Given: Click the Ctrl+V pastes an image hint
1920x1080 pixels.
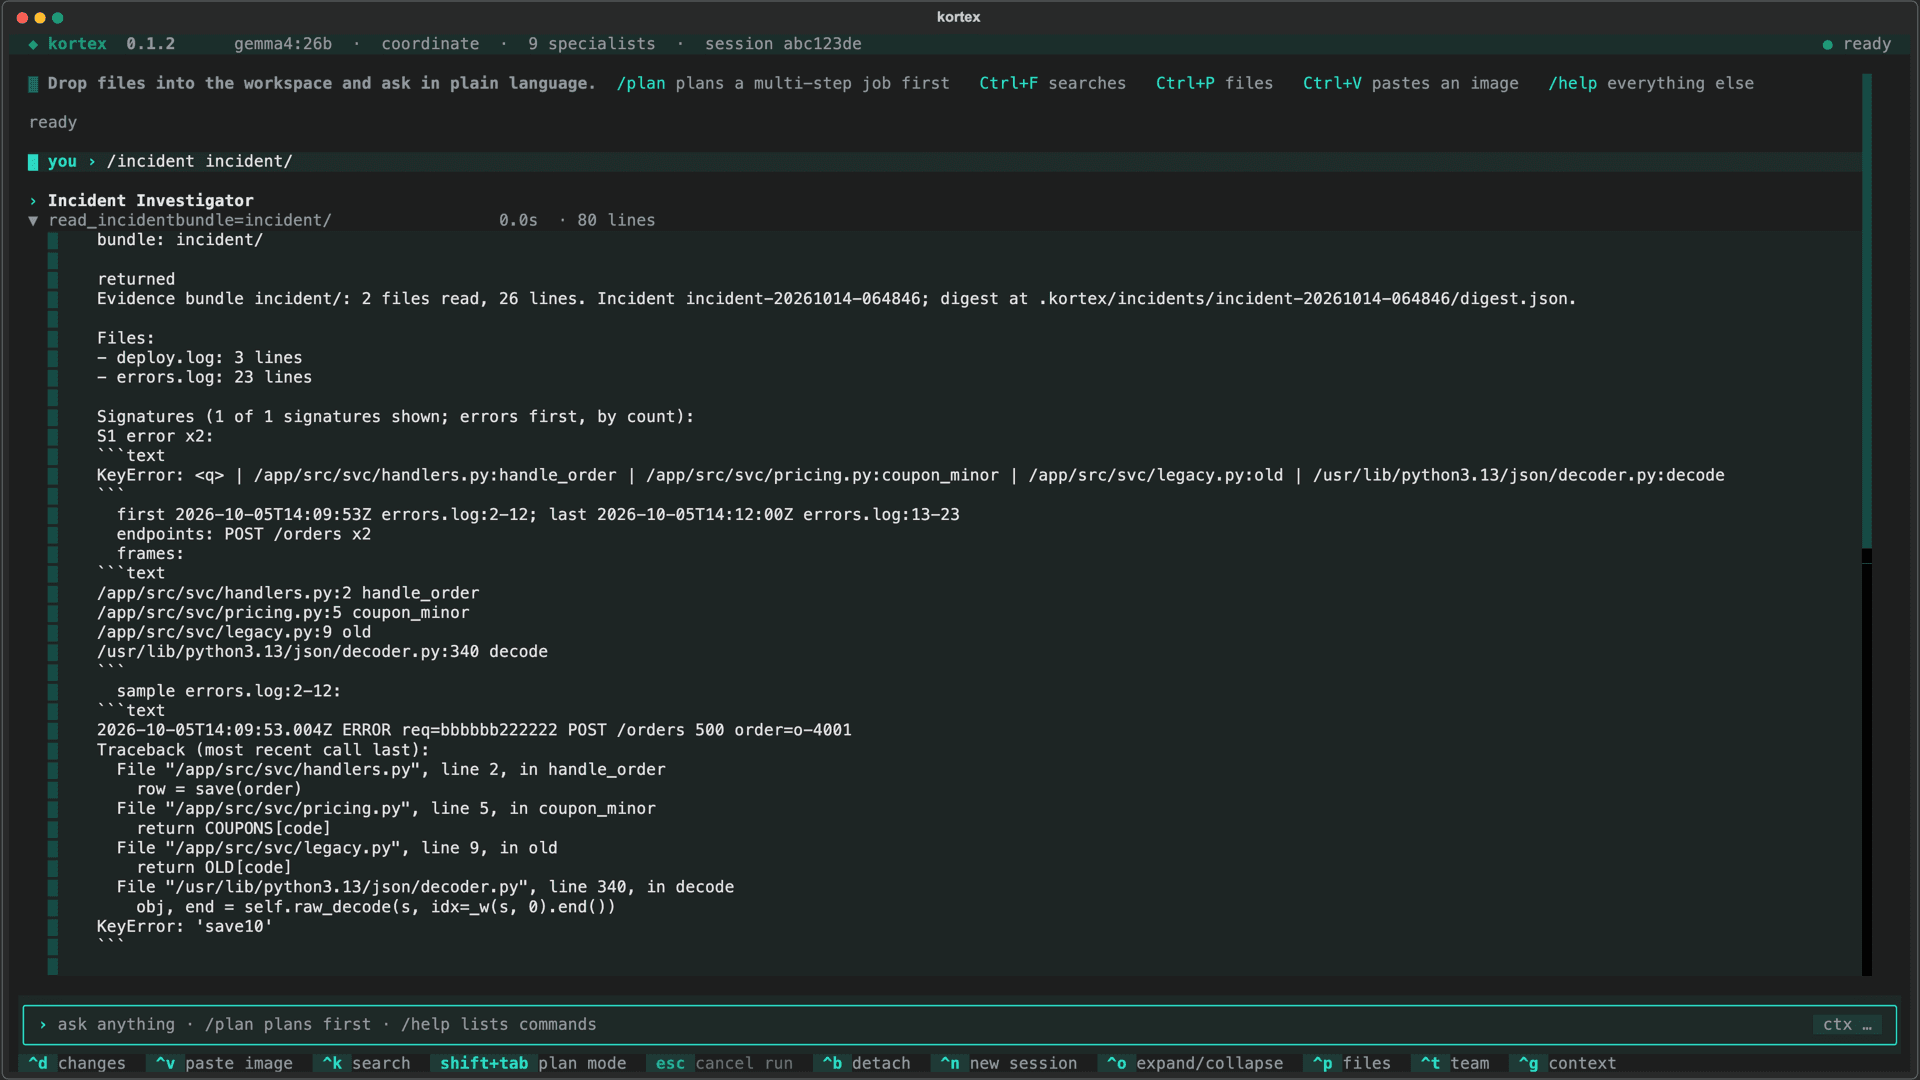Looking at the screenshot, I should coord(1410,83).
